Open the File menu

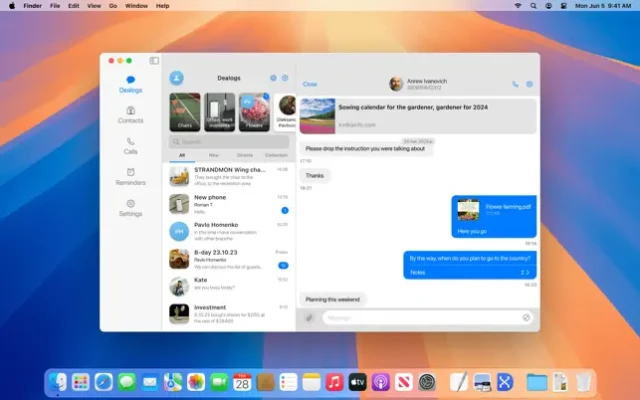pyautogui.click(x=55, y=6)
